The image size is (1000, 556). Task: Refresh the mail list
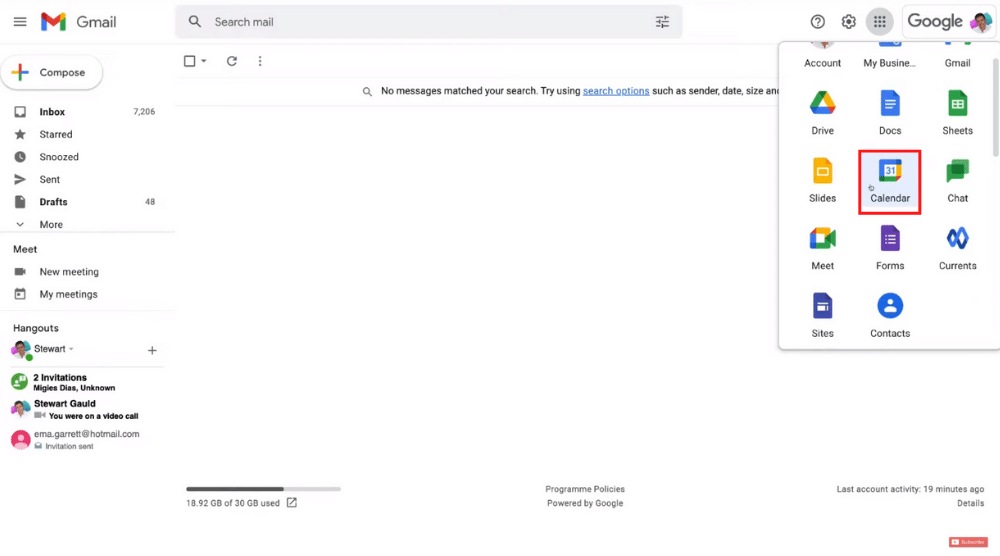tap(232, 61)
